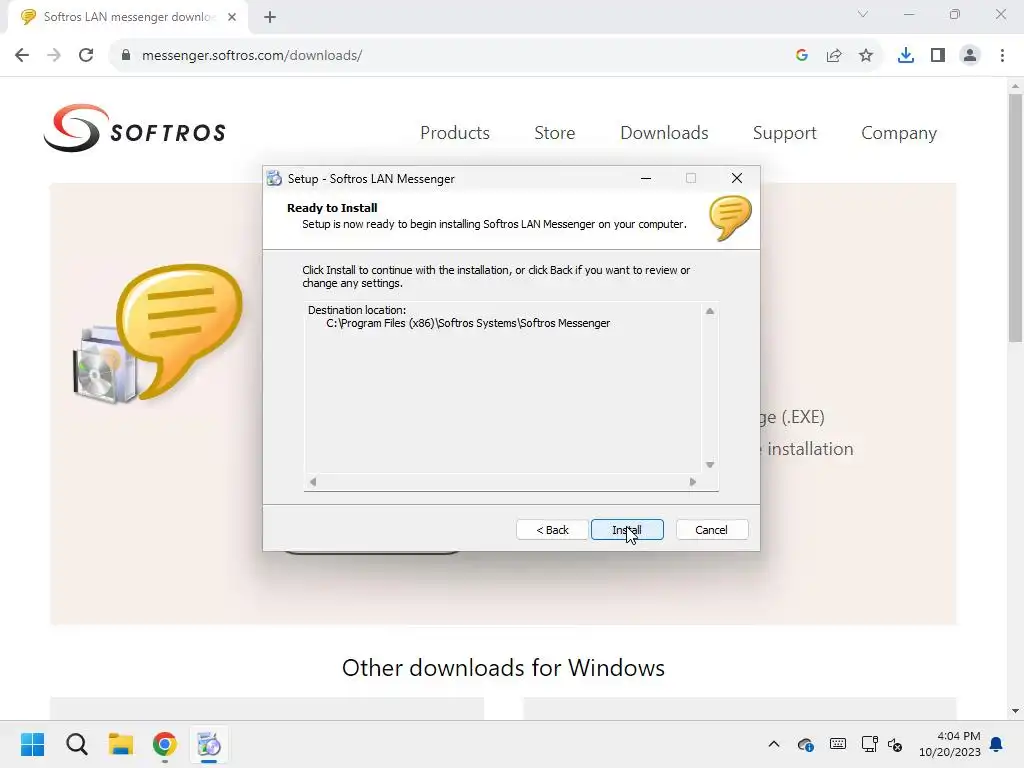
Task: Share this page icon in Chrome
Action: tap(834, 56)
